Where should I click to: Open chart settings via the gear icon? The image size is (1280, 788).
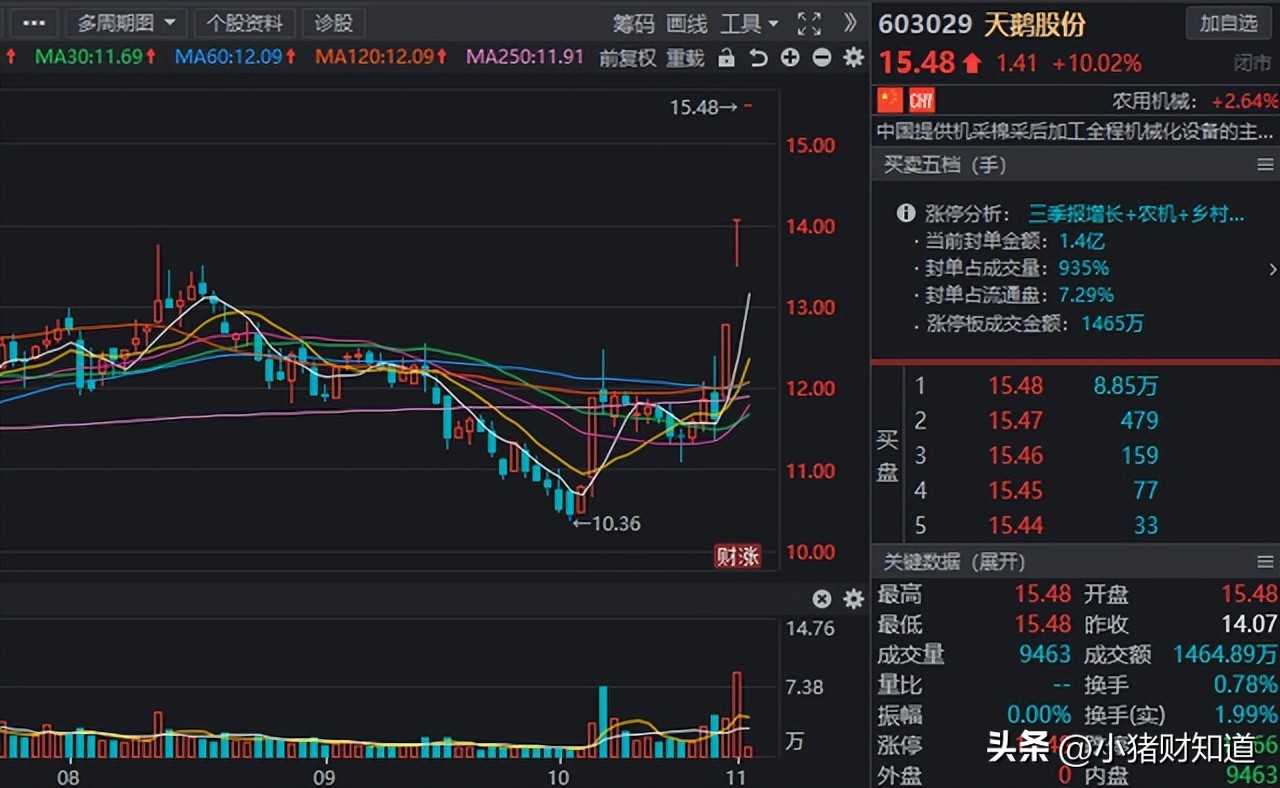click(853, 58)
